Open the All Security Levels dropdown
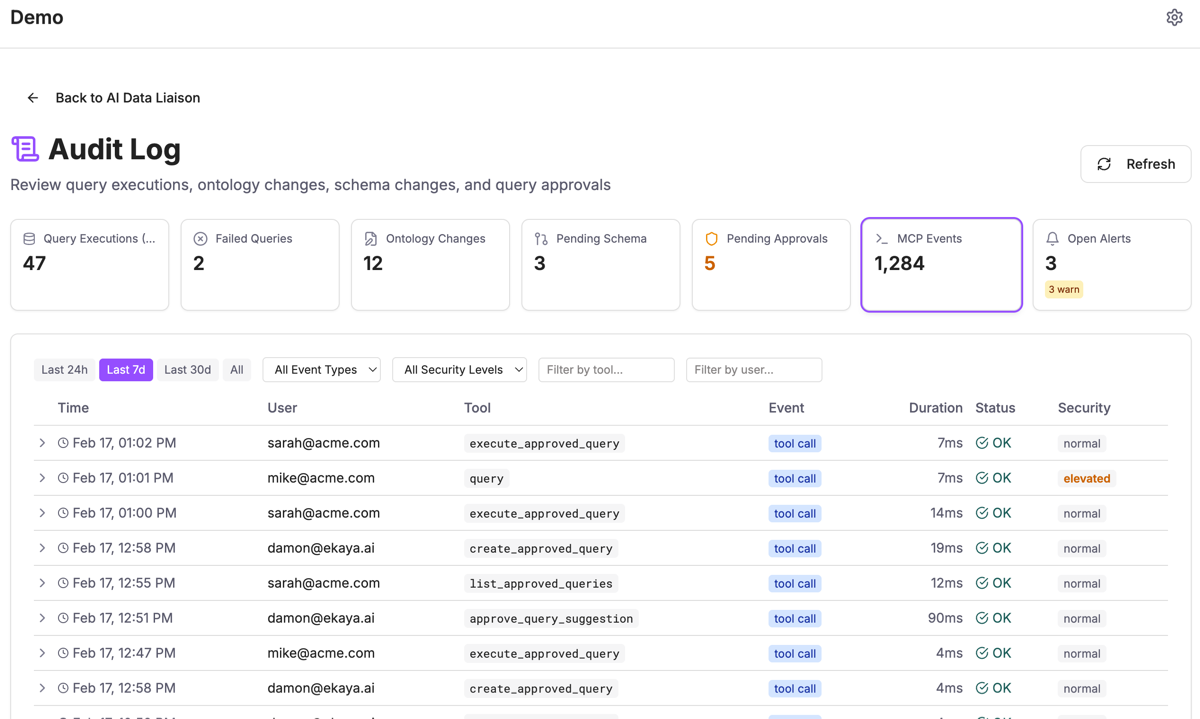 459,369
